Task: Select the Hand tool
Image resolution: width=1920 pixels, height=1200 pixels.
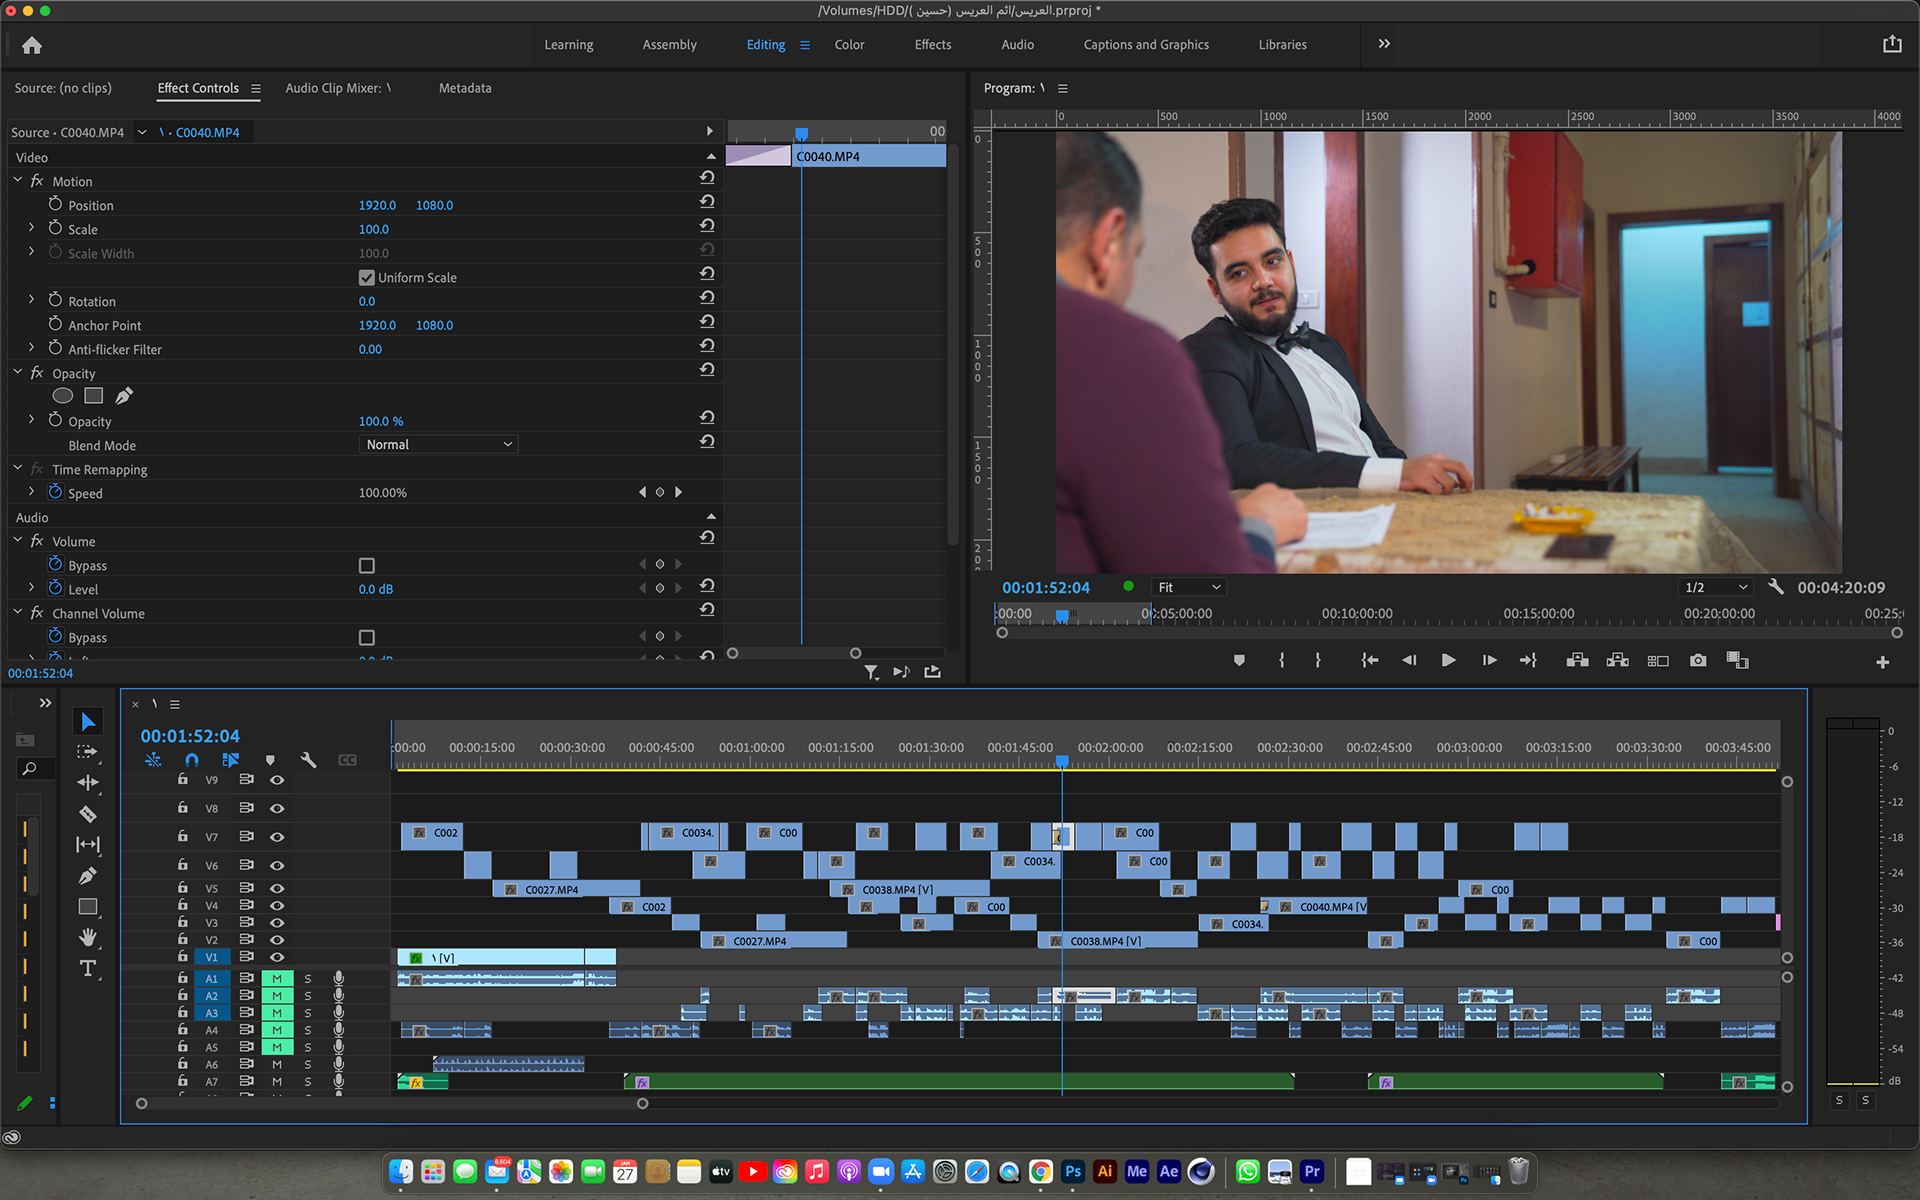Action: click(88, 937)
